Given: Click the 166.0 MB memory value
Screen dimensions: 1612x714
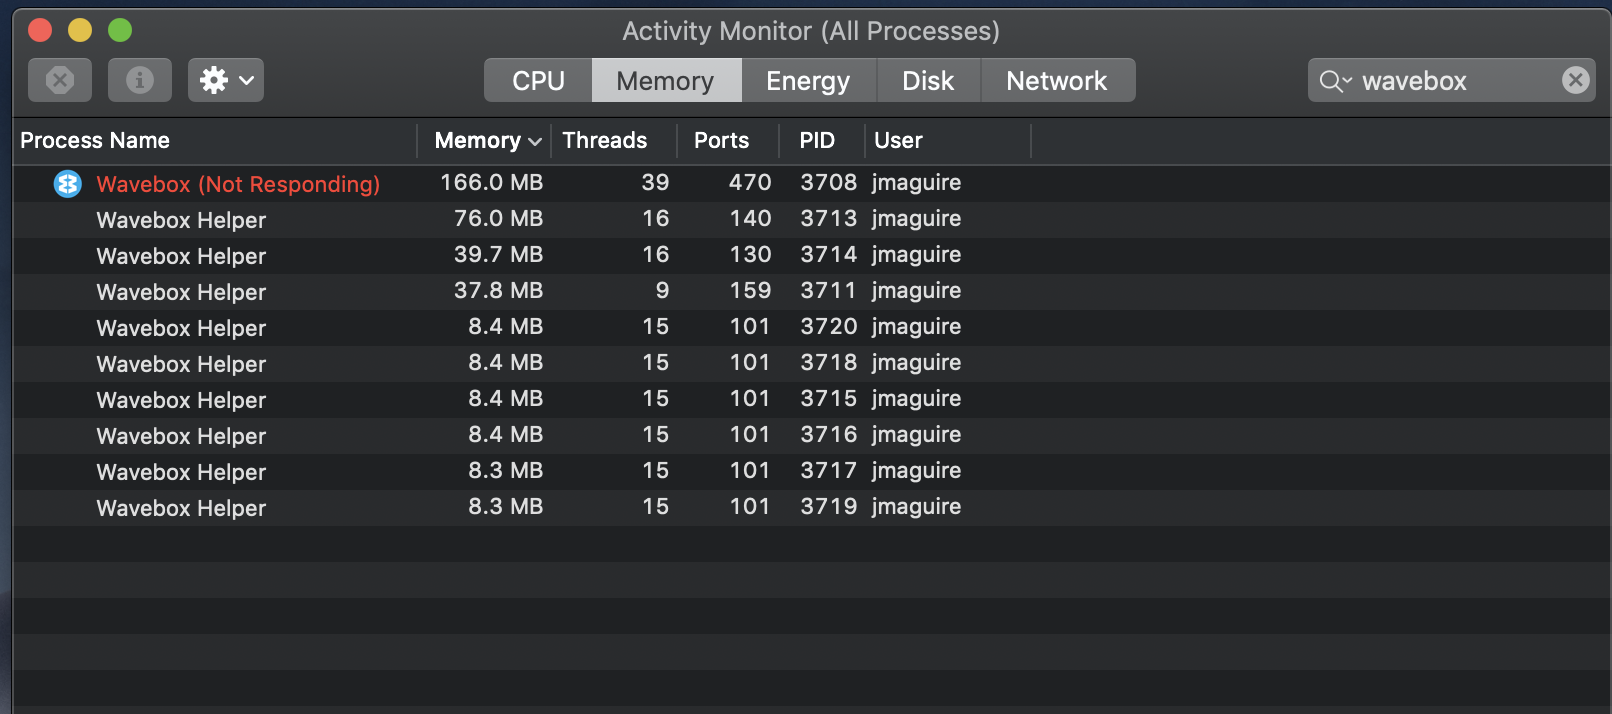Looking at the screenshot, I should 492,182.
